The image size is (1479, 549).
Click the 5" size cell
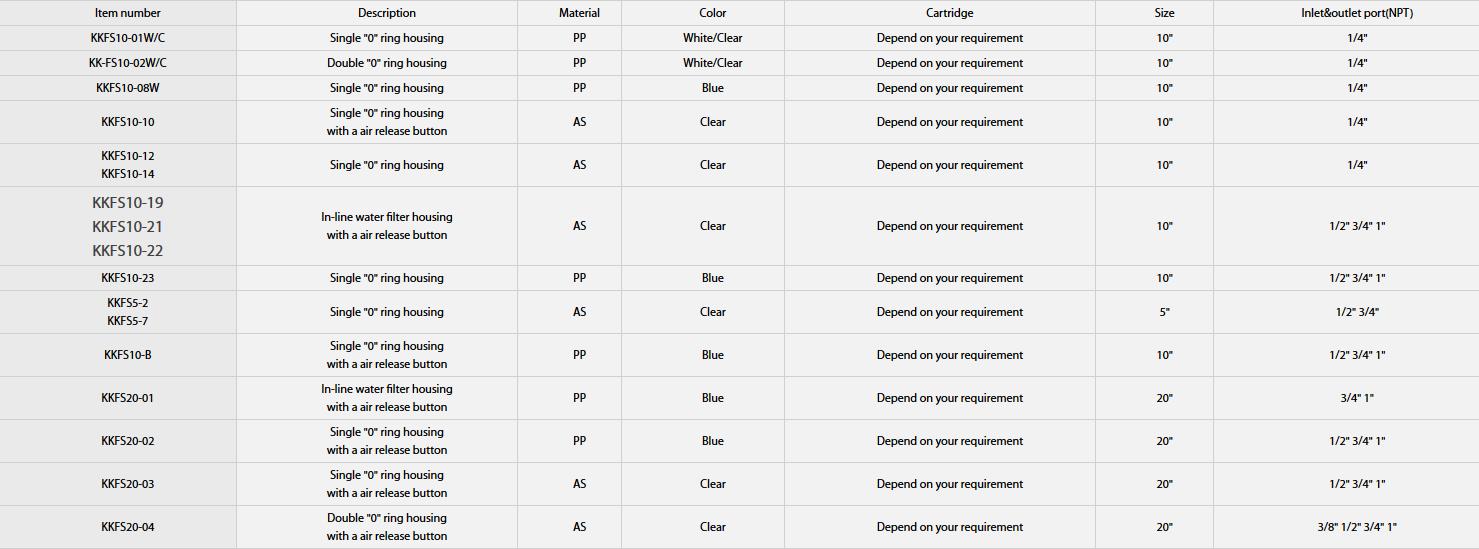[1164, 312]
